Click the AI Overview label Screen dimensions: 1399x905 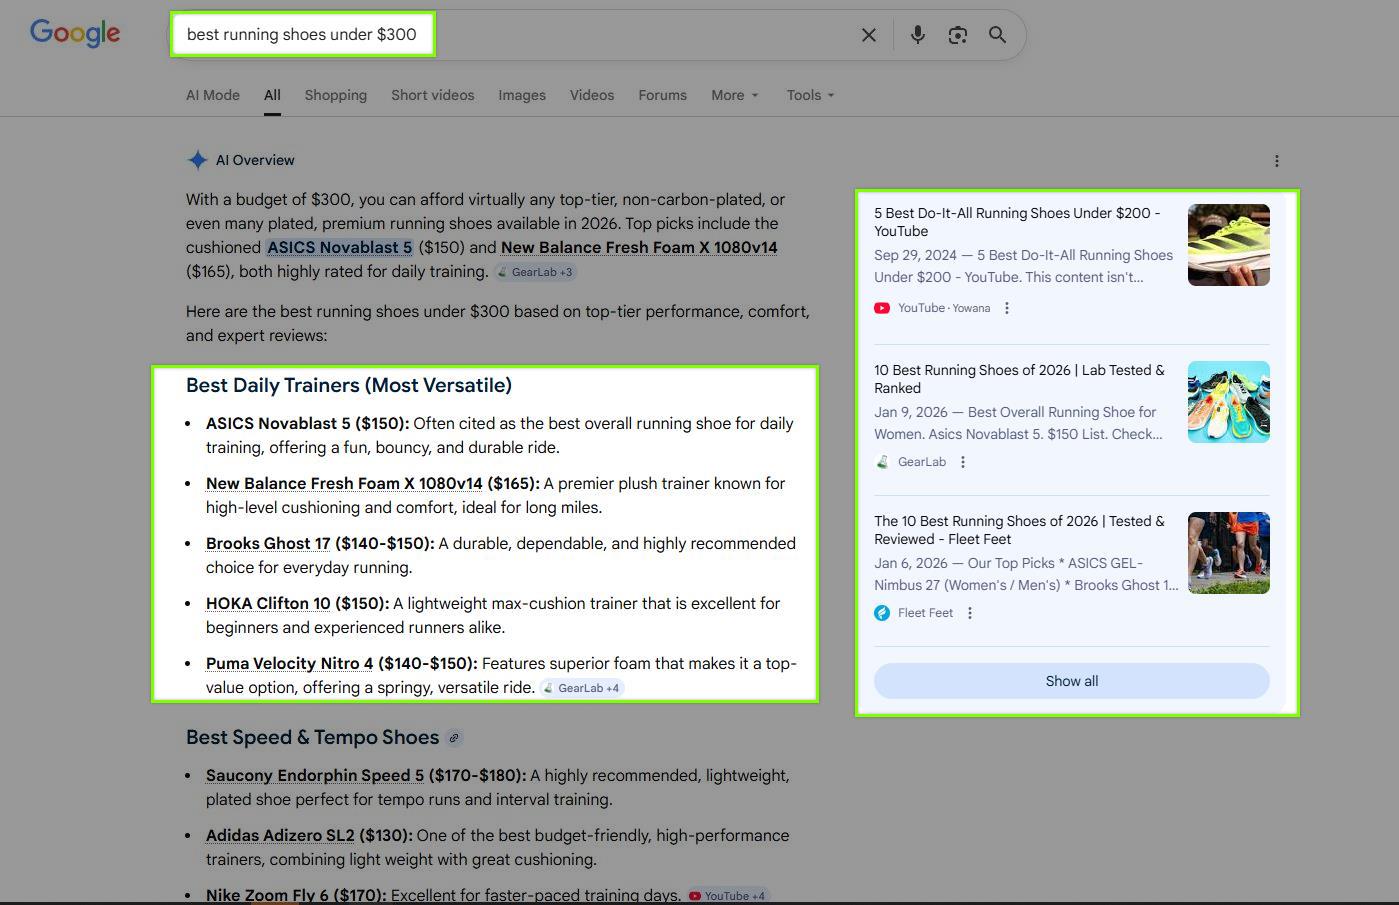(x=255, y=160)
